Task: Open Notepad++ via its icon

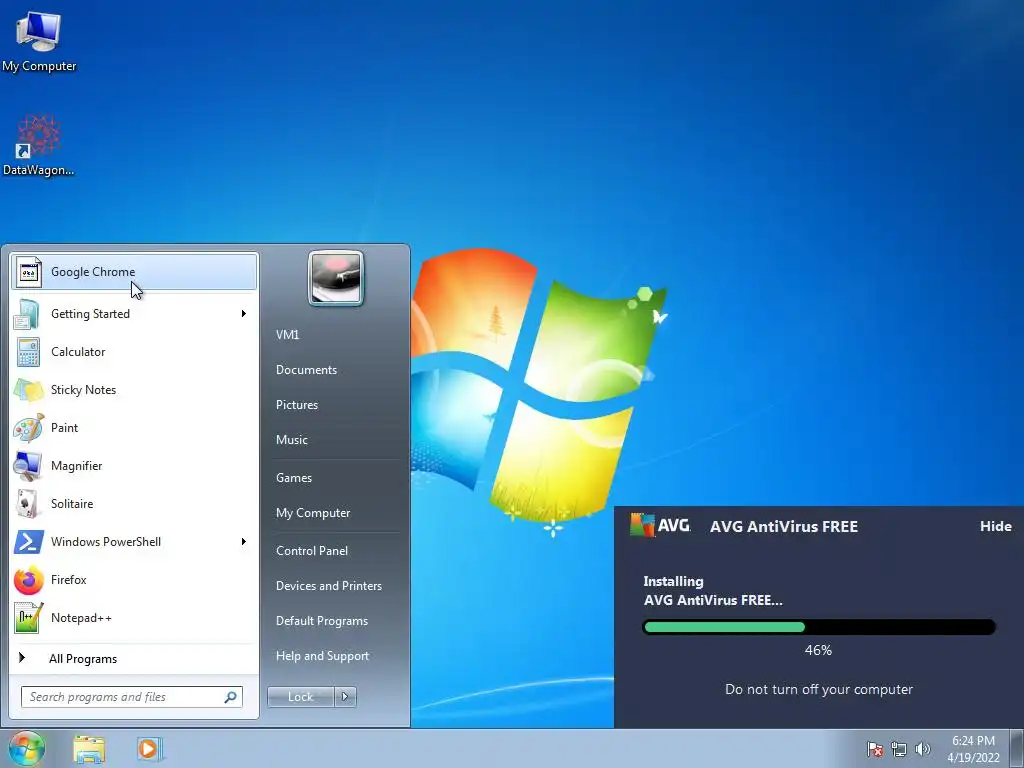Action: coord(29,618)
